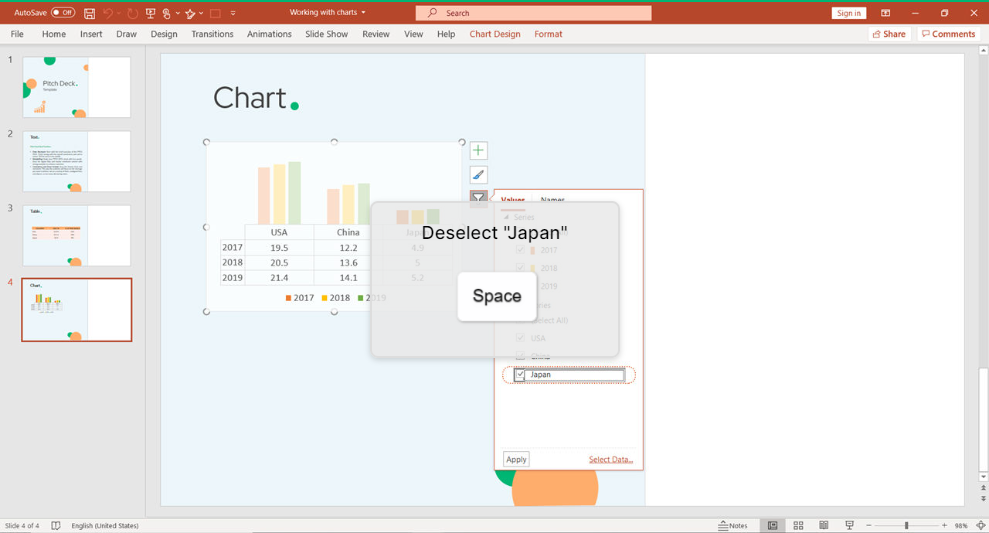Open the View tab
Viewport: 989px width, 533px height.
pos(414,34)
